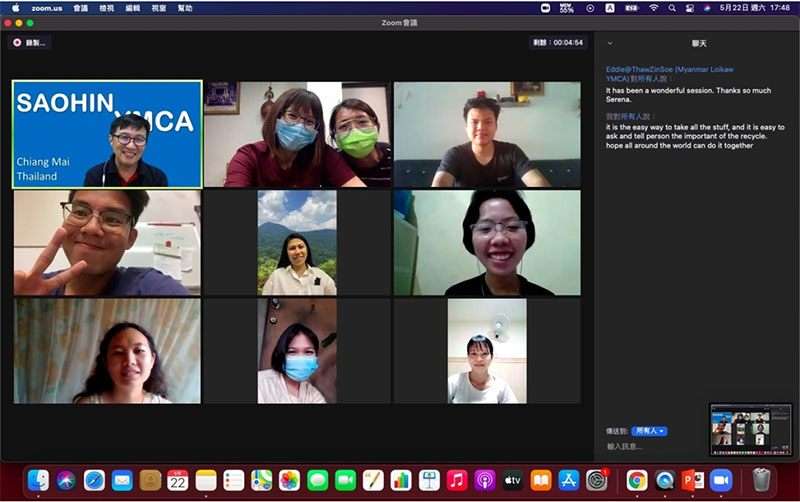Open QuickTime Player from the Dock
The image size is (800, 502).
[x=664, y=480]
